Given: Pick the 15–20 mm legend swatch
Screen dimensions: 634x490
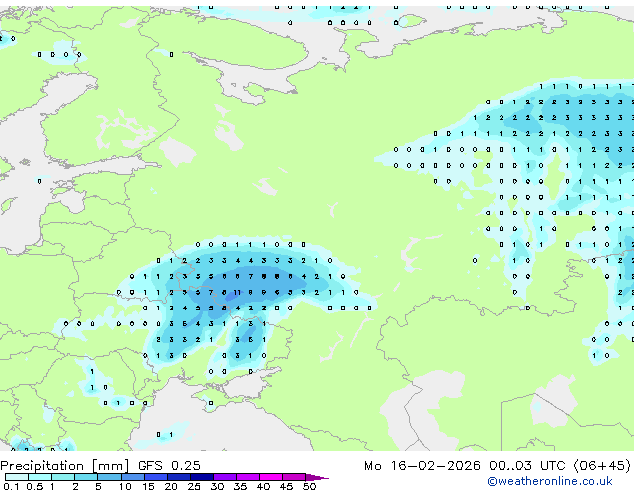Looking at the screenshot, I should pyautogui.click(x=155, y=477).
